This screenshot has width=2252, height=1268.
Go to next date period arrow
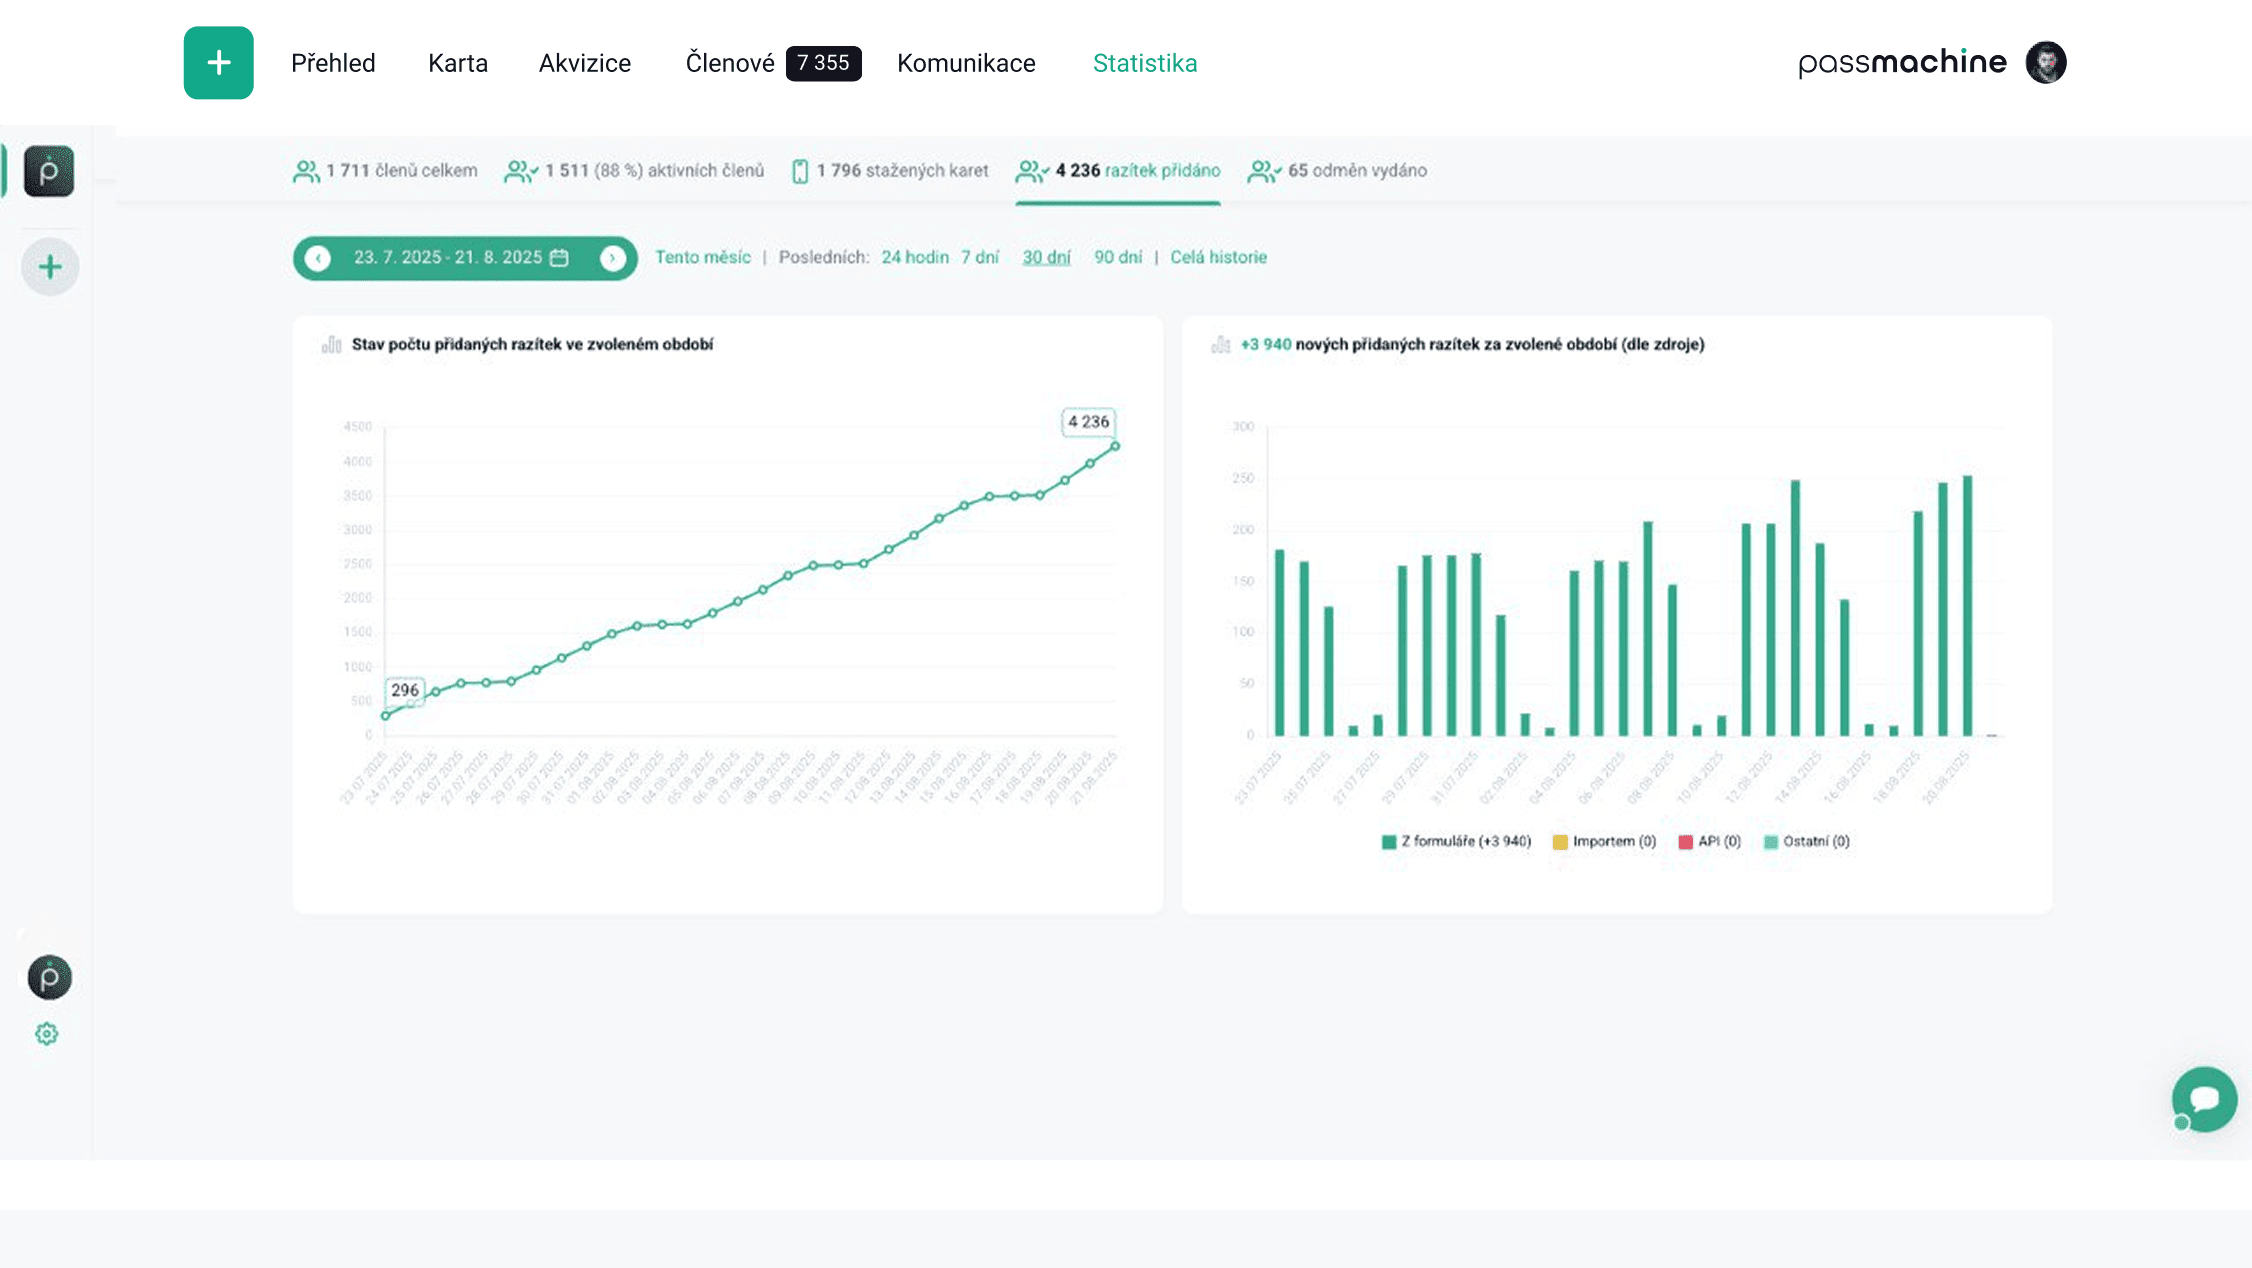coord(612,258)
